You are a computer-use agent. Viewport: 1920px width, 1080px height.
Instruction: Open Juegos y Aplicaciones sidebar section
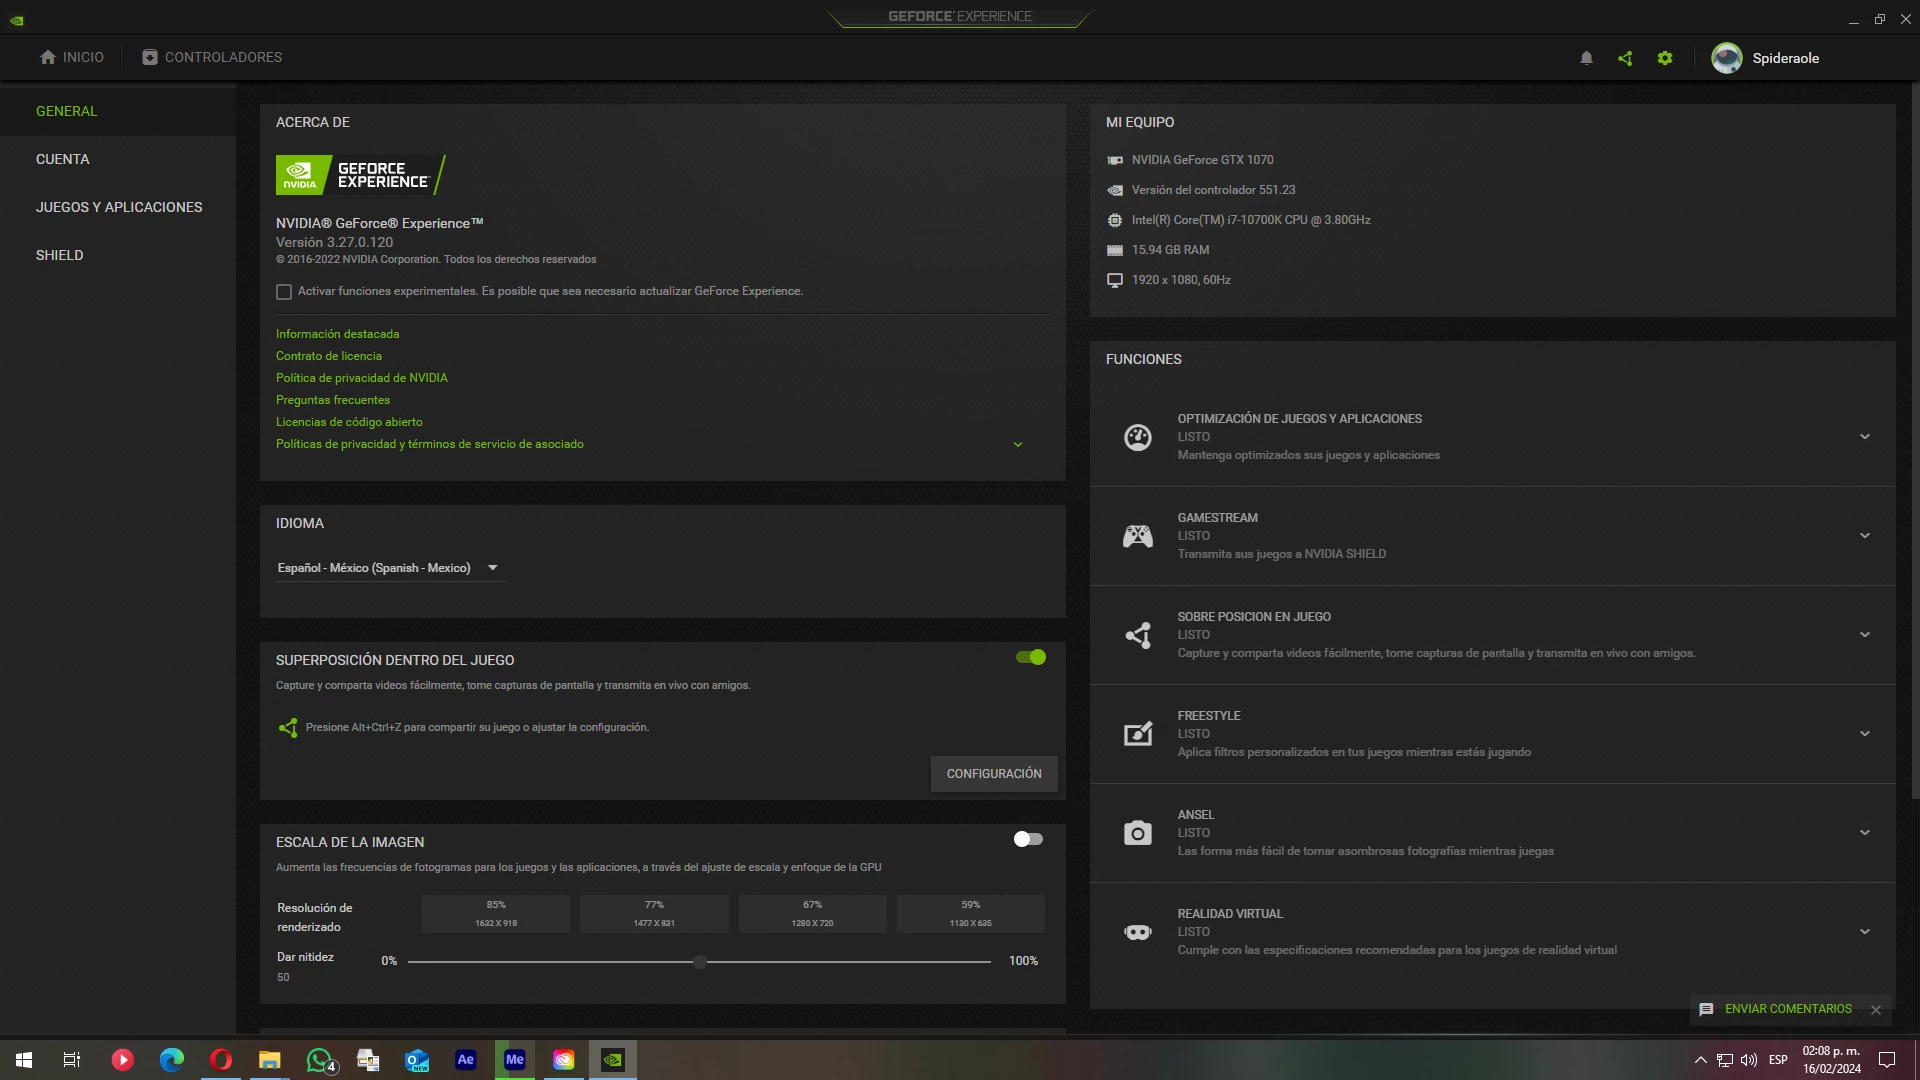point(119,207)
